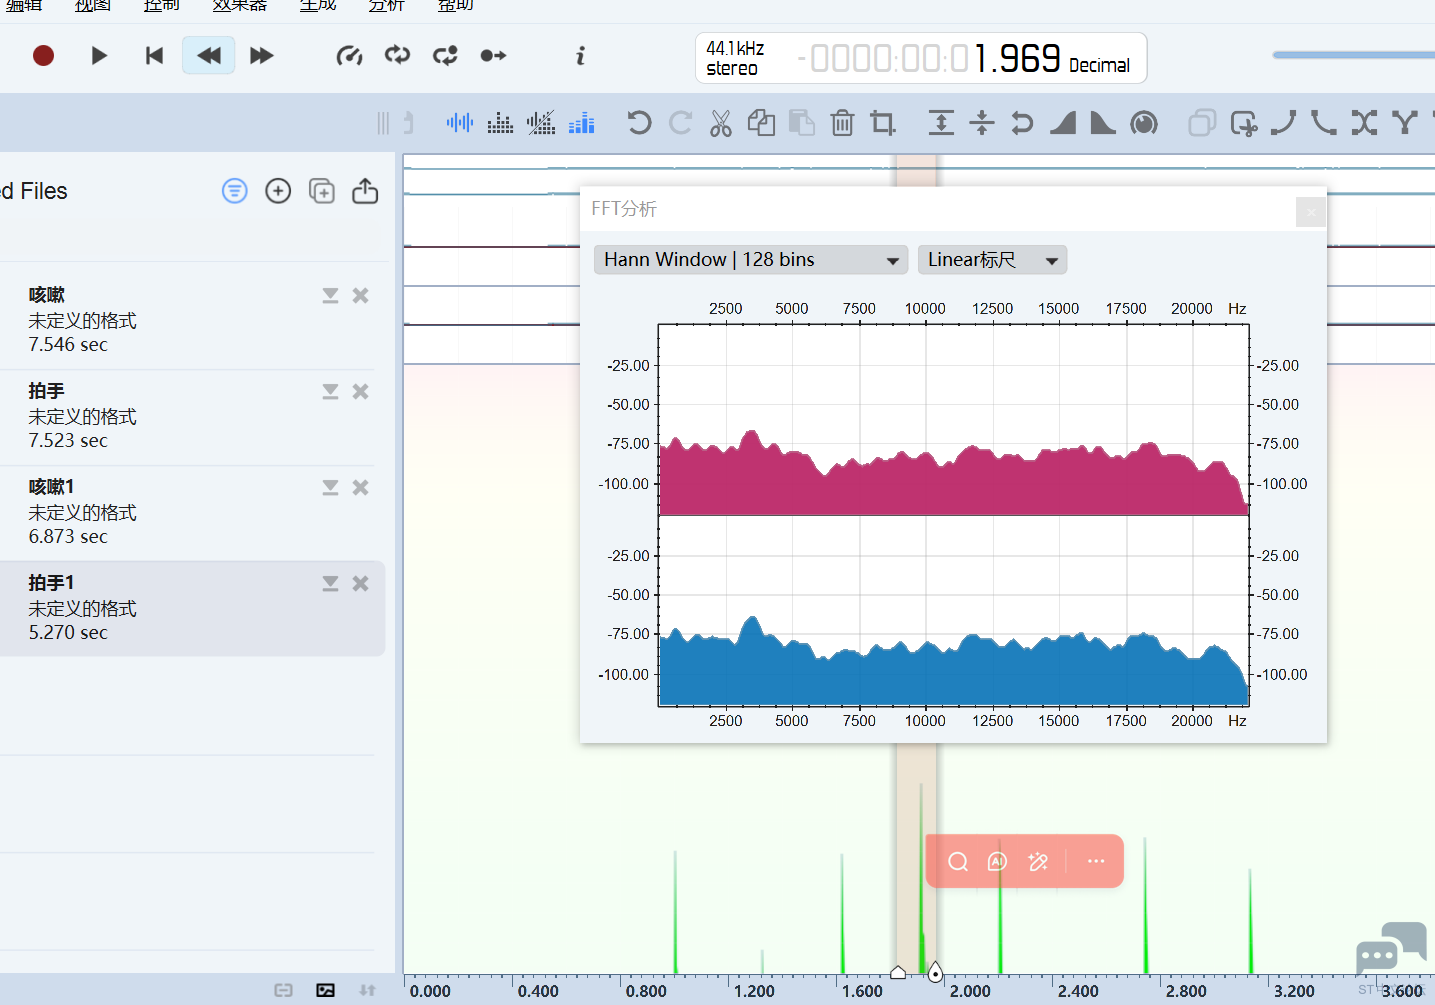Click the Copy icon in toolbar

[x=761, y=123]
